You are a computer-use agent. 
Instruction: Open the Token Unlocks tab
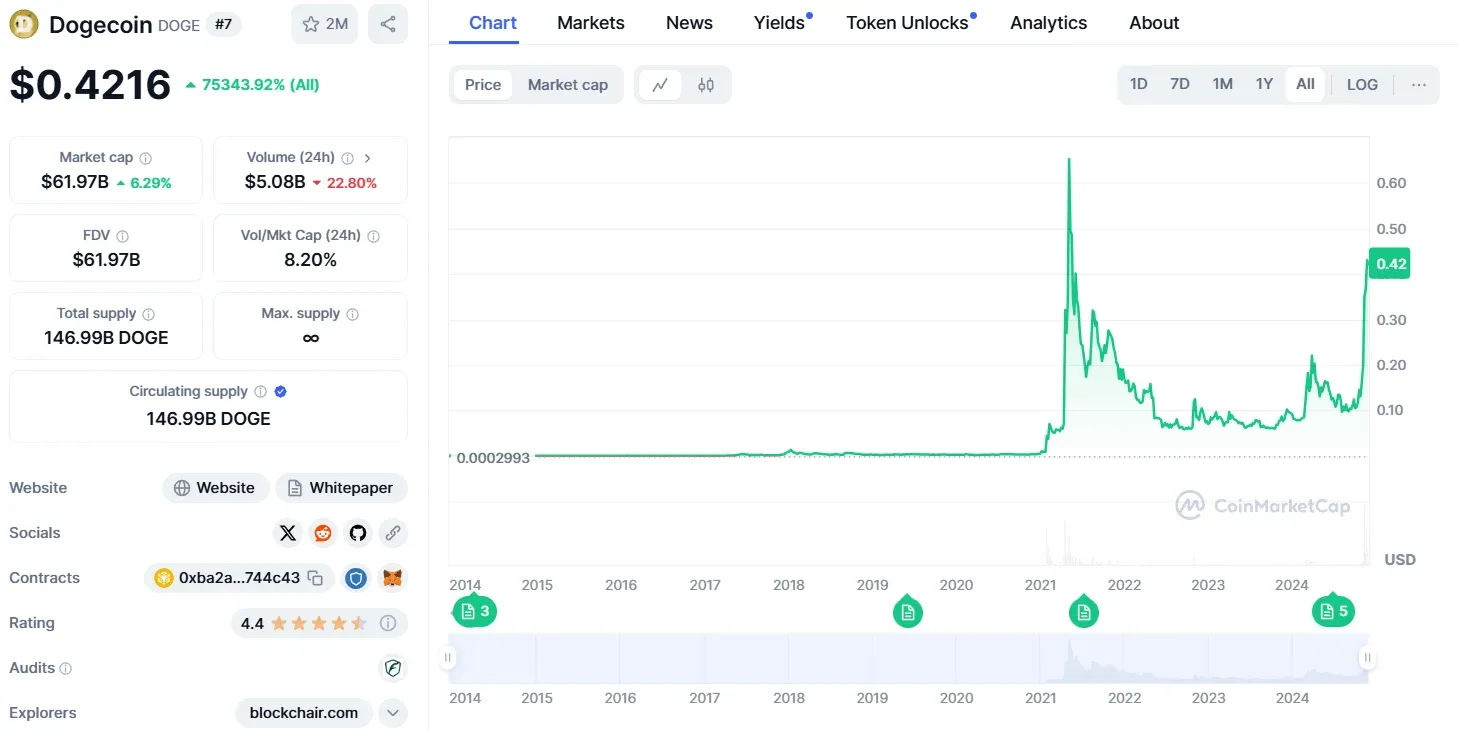click(907, 22)
